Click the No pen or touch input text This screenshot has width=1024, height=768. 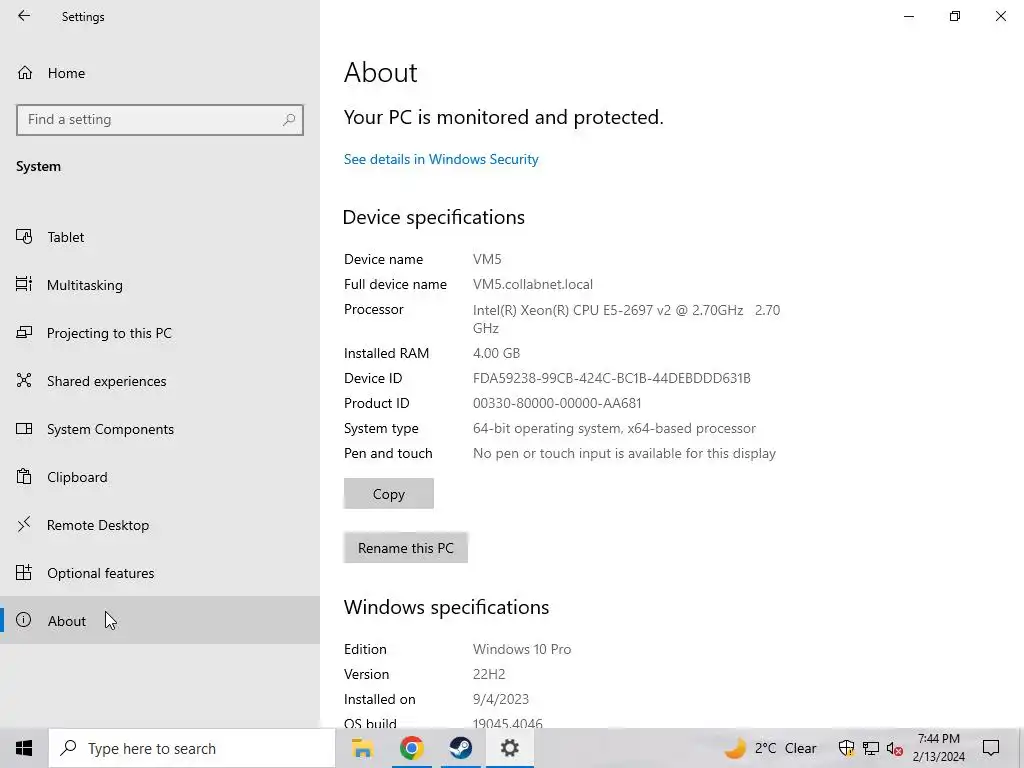point(624,453)
